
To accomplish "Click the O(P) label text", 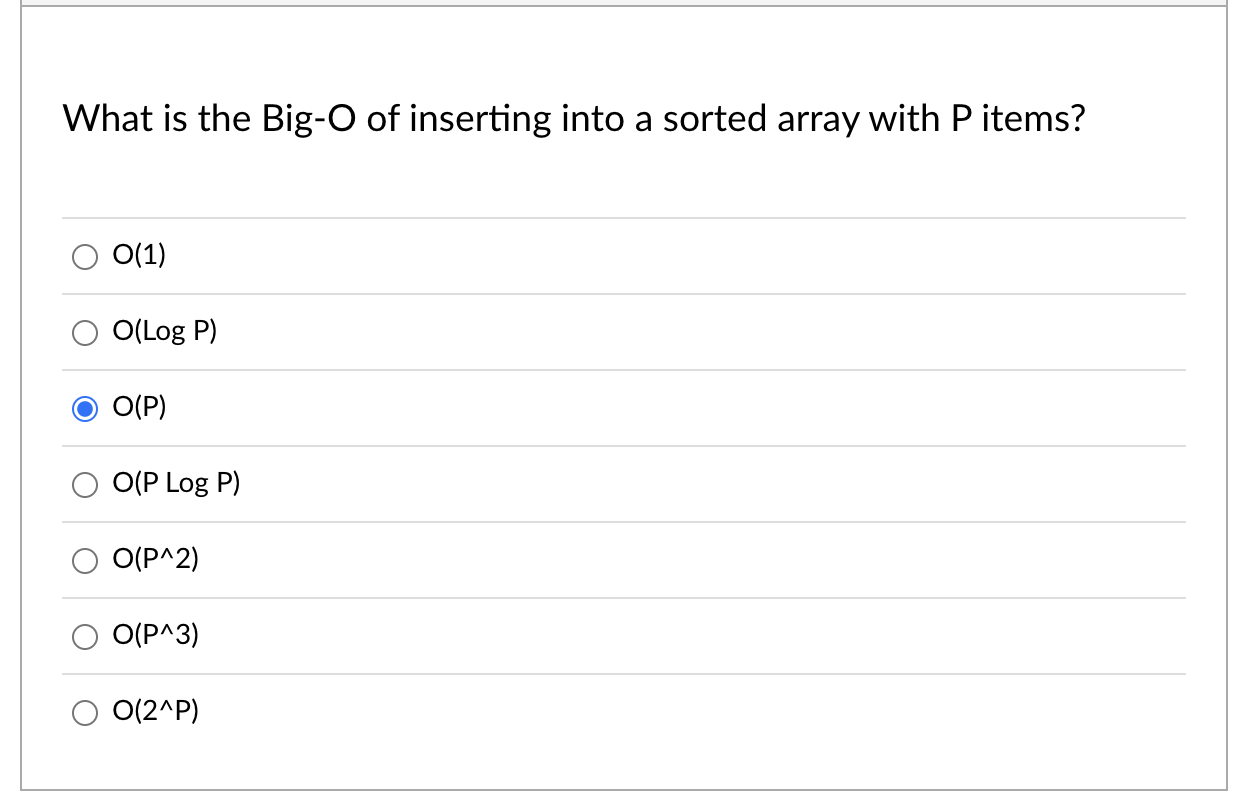I will pos(139,407).
